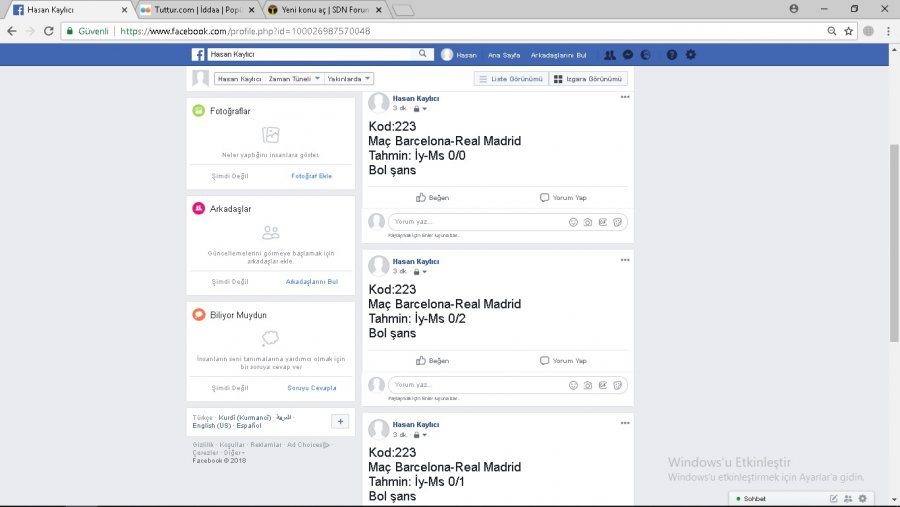Open the three-dots menu on the İy-Ms 0/2 post
The height and width of the screenshot is (507, 900).
(x=625, y=260)
